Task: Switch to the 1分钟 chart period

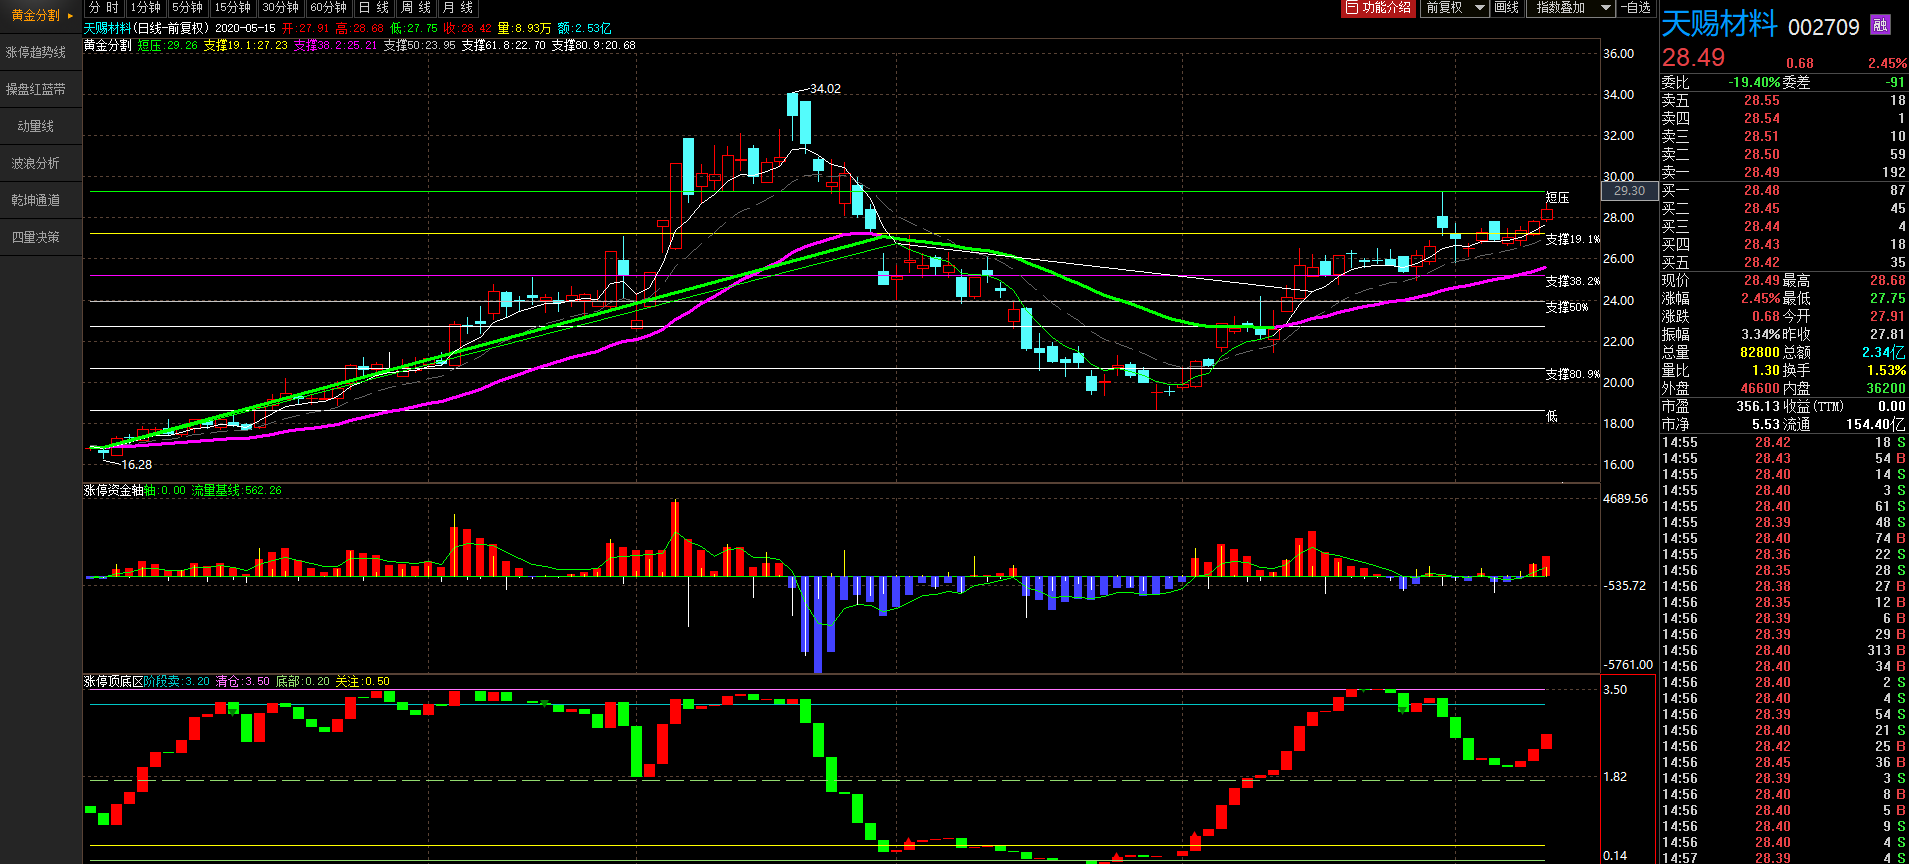Action: 145,8
